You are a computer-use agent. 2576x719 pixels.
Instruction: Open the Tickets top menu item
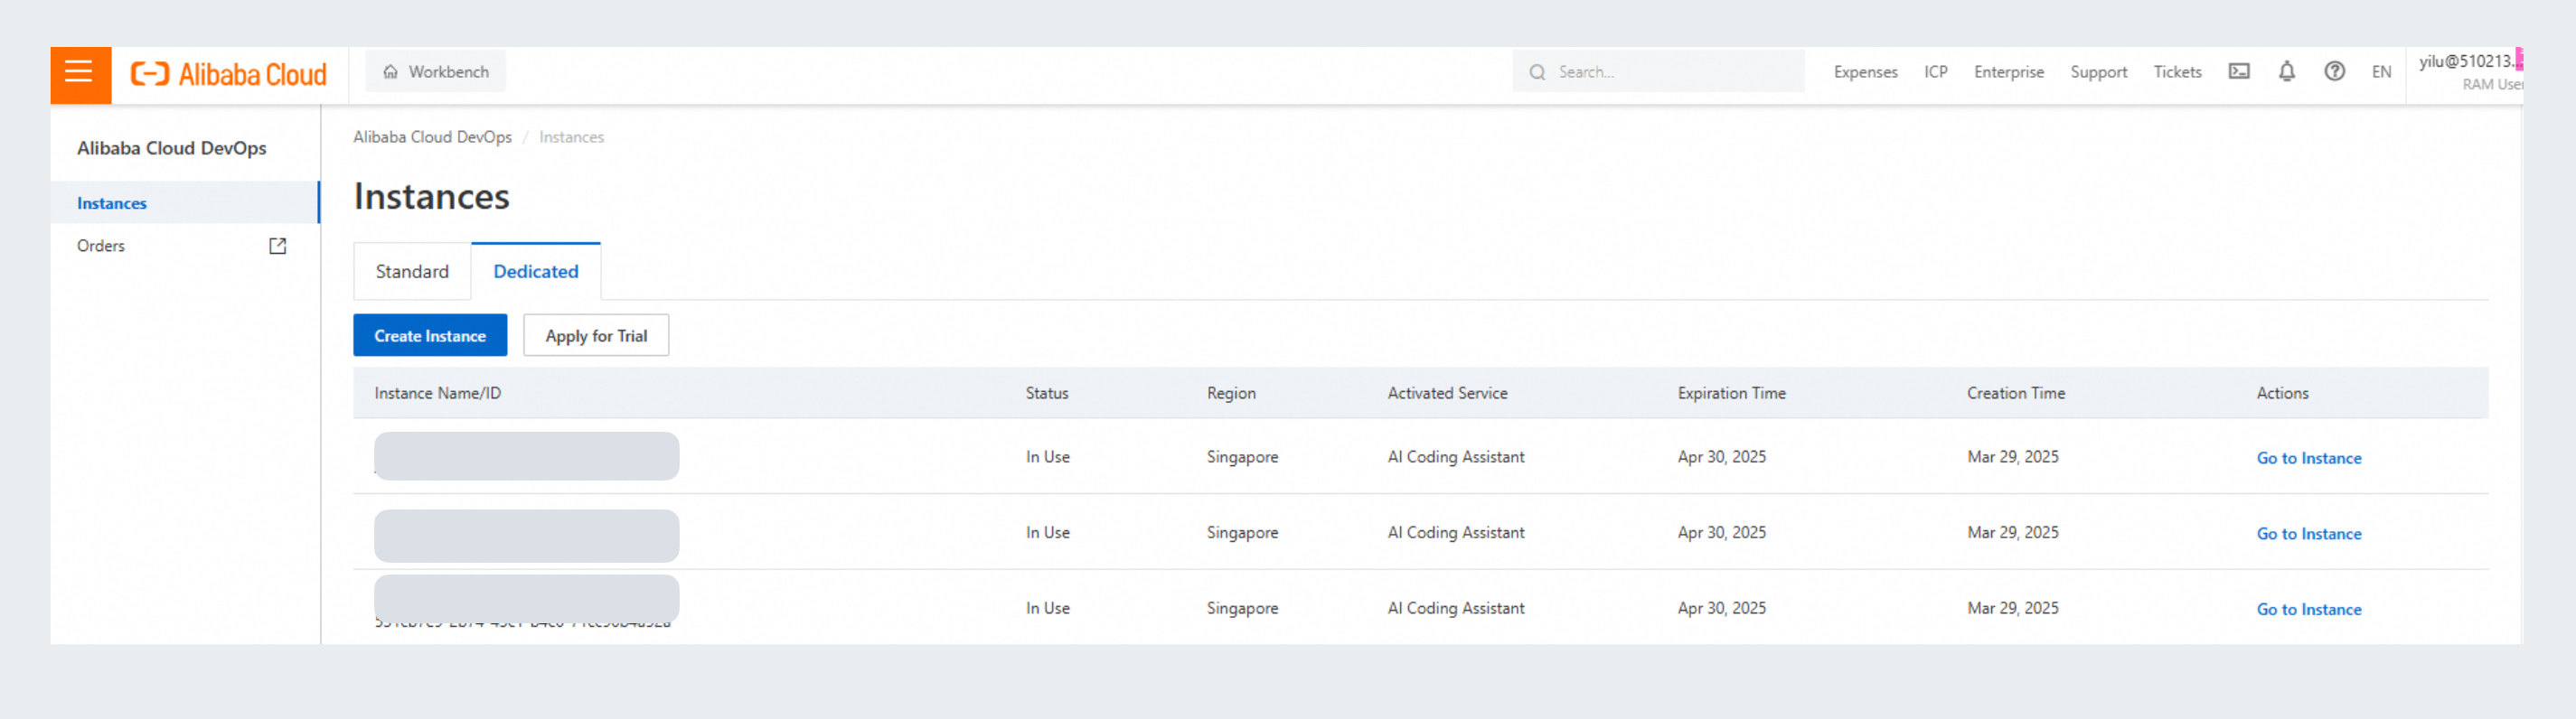tap(2177, 72)
